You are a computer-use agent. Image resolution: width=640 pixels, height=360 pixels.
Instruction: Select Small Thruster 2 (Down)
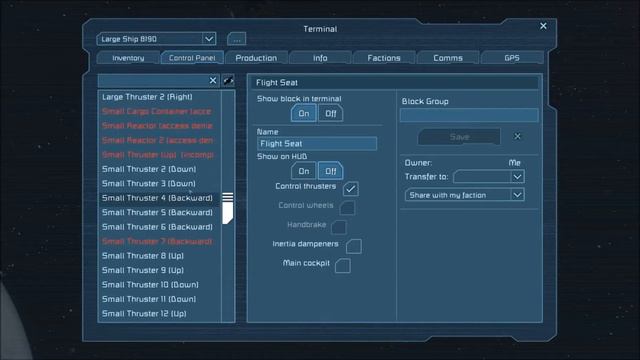[x=160, y=169]
